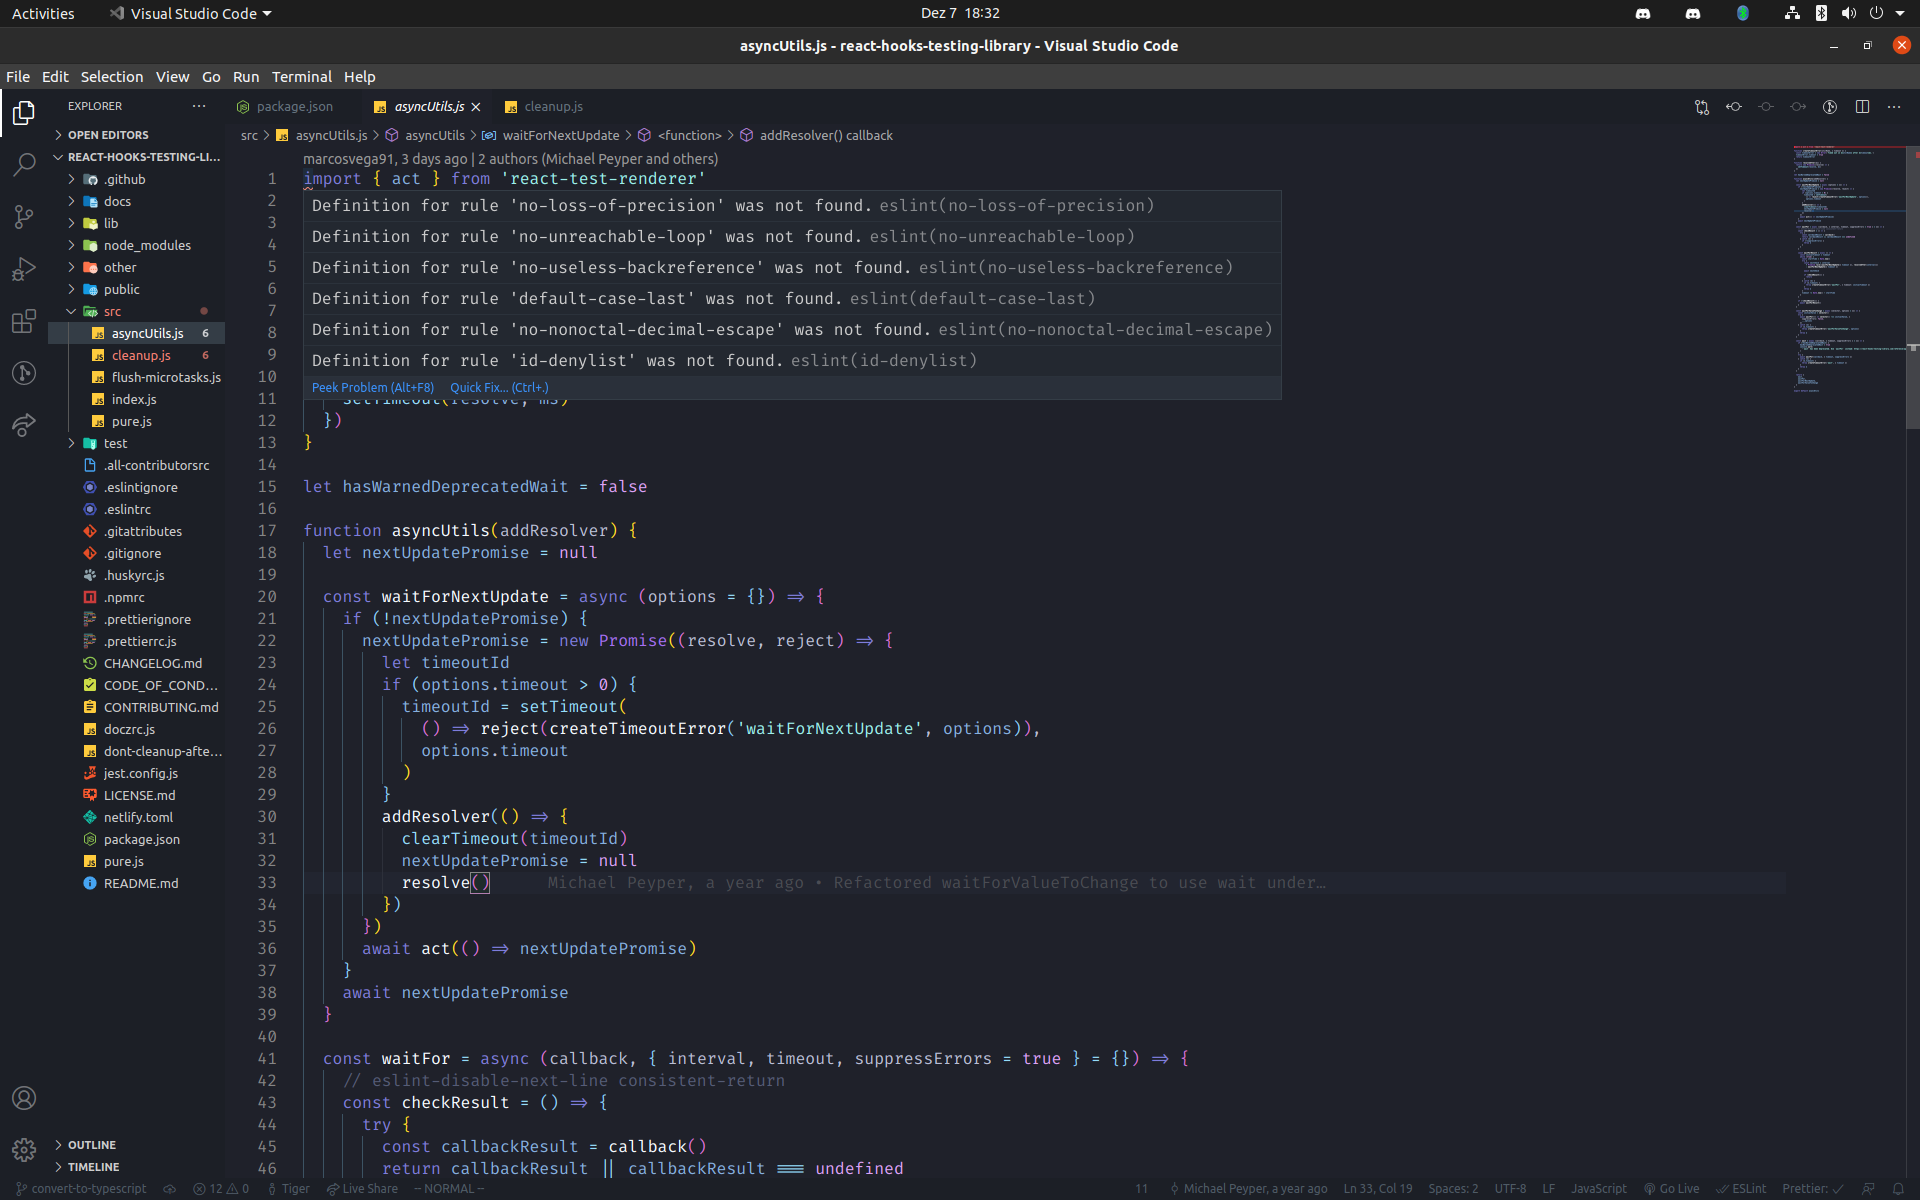This screenshot has width=1920, height=1200.
Task: Open the Terminal menu
Action: (x=301, y=77)
